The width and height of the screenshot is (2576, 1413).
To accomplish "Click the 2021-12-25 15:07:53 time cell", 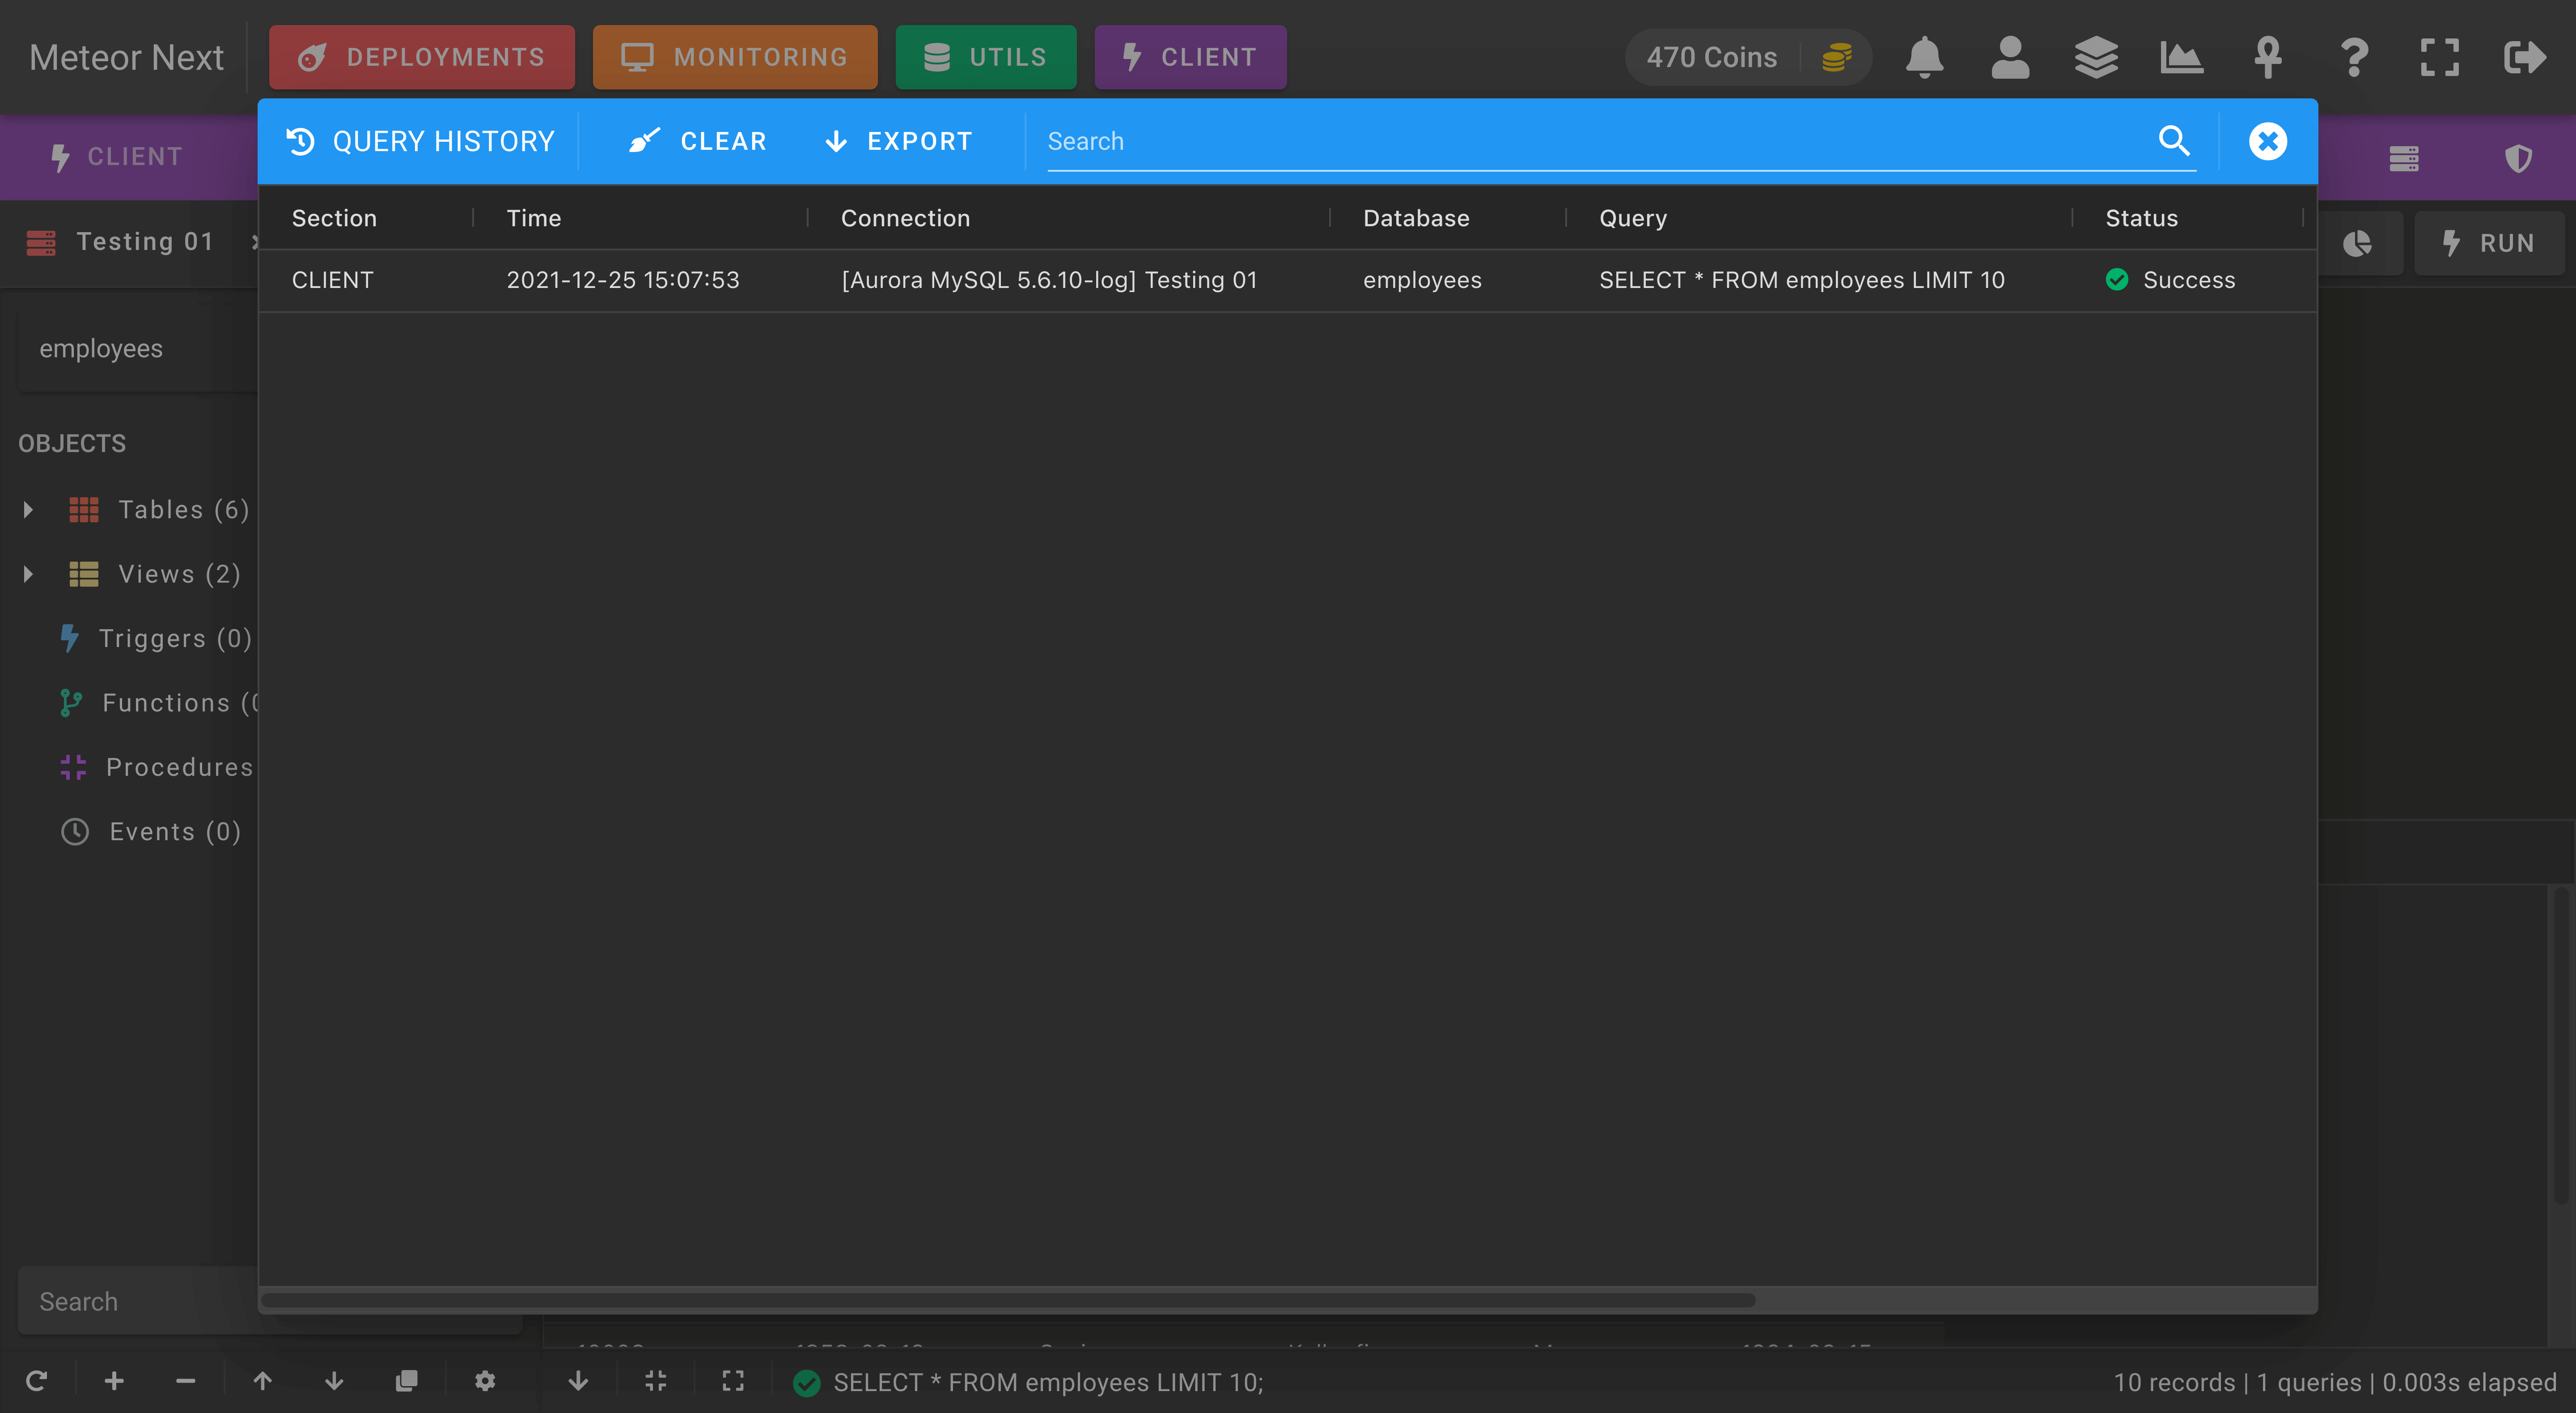I will pos(623,280).
